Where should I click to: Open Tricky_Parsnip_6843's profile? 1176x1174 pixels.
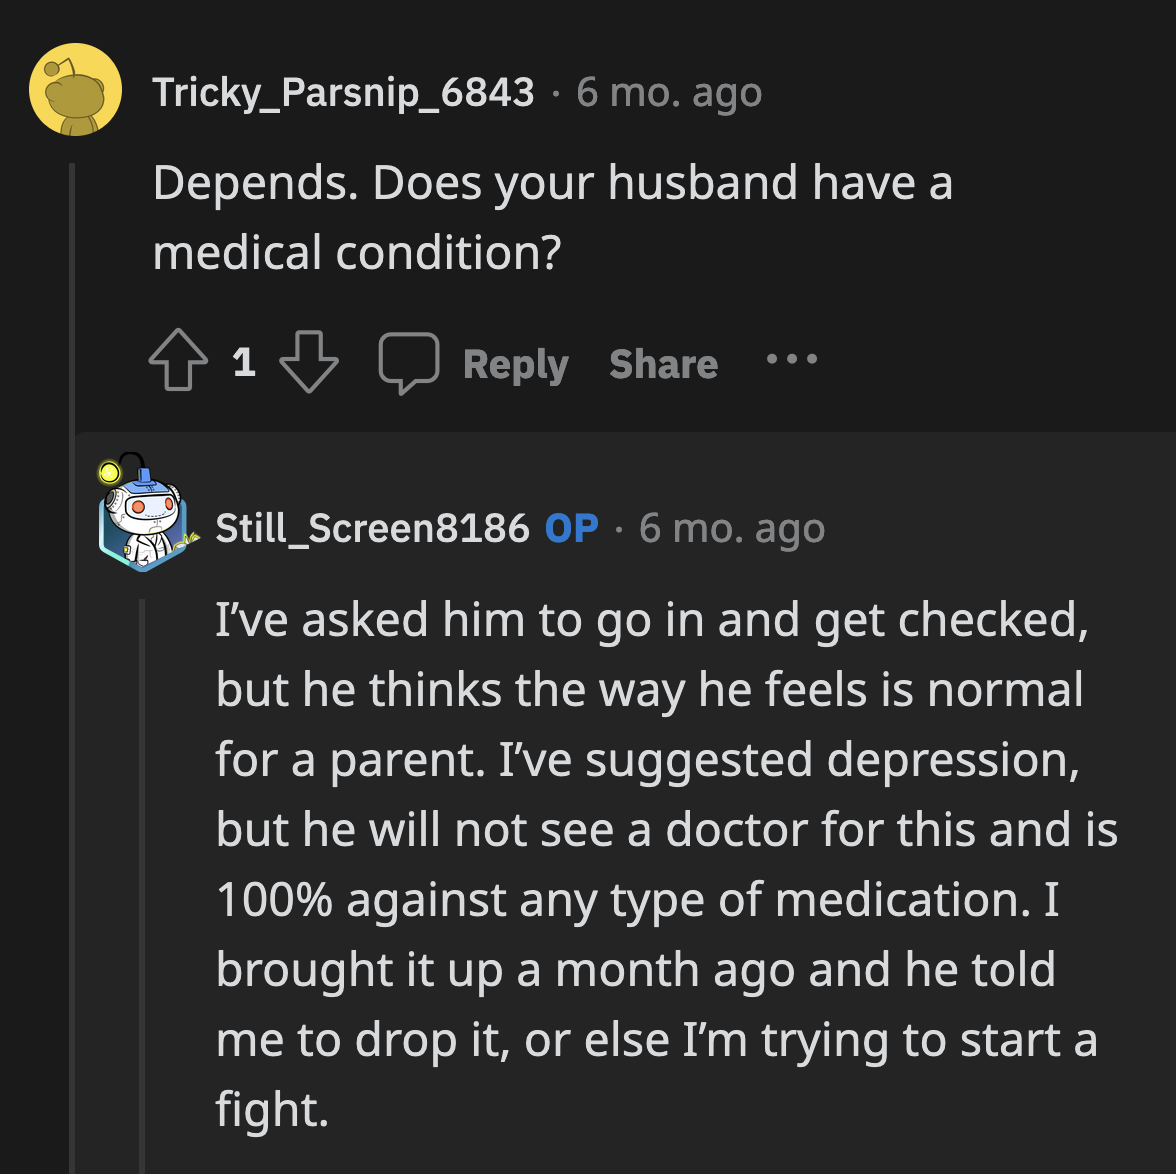343,90
